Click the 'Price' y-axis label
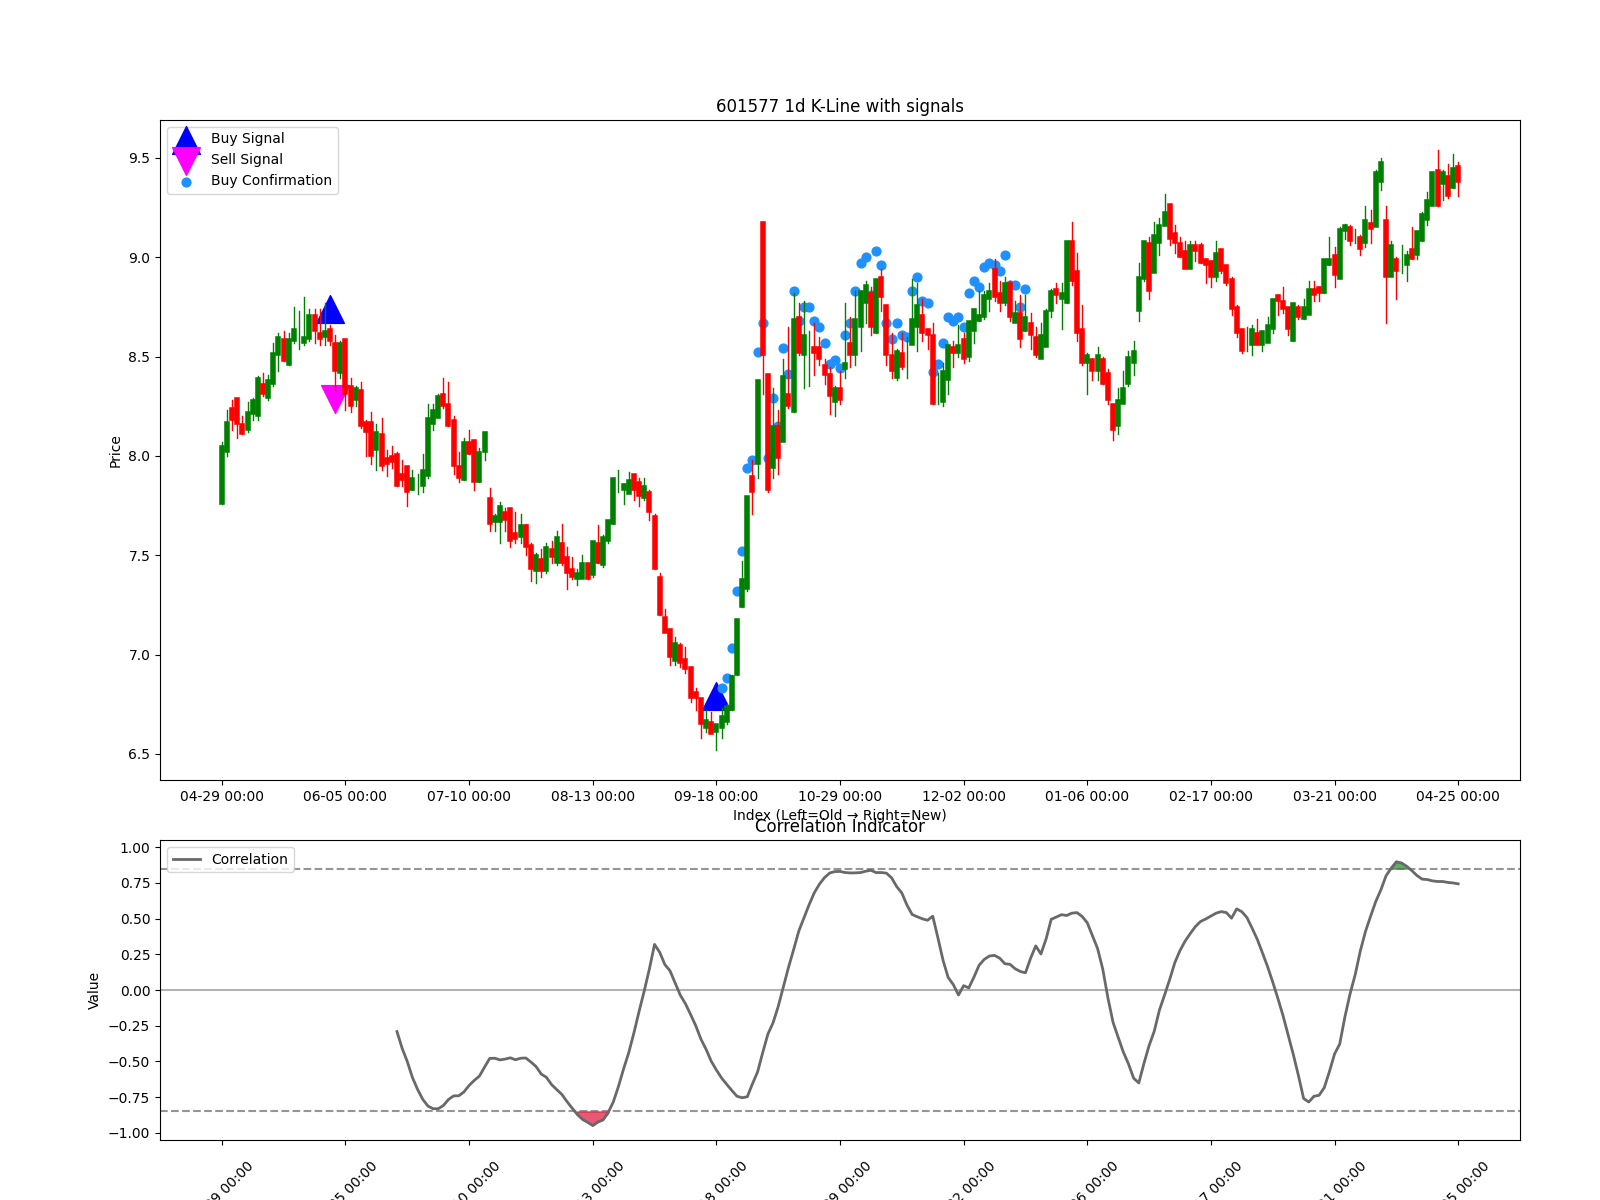Screen dimensions: 1600x1200 point(115,452)
